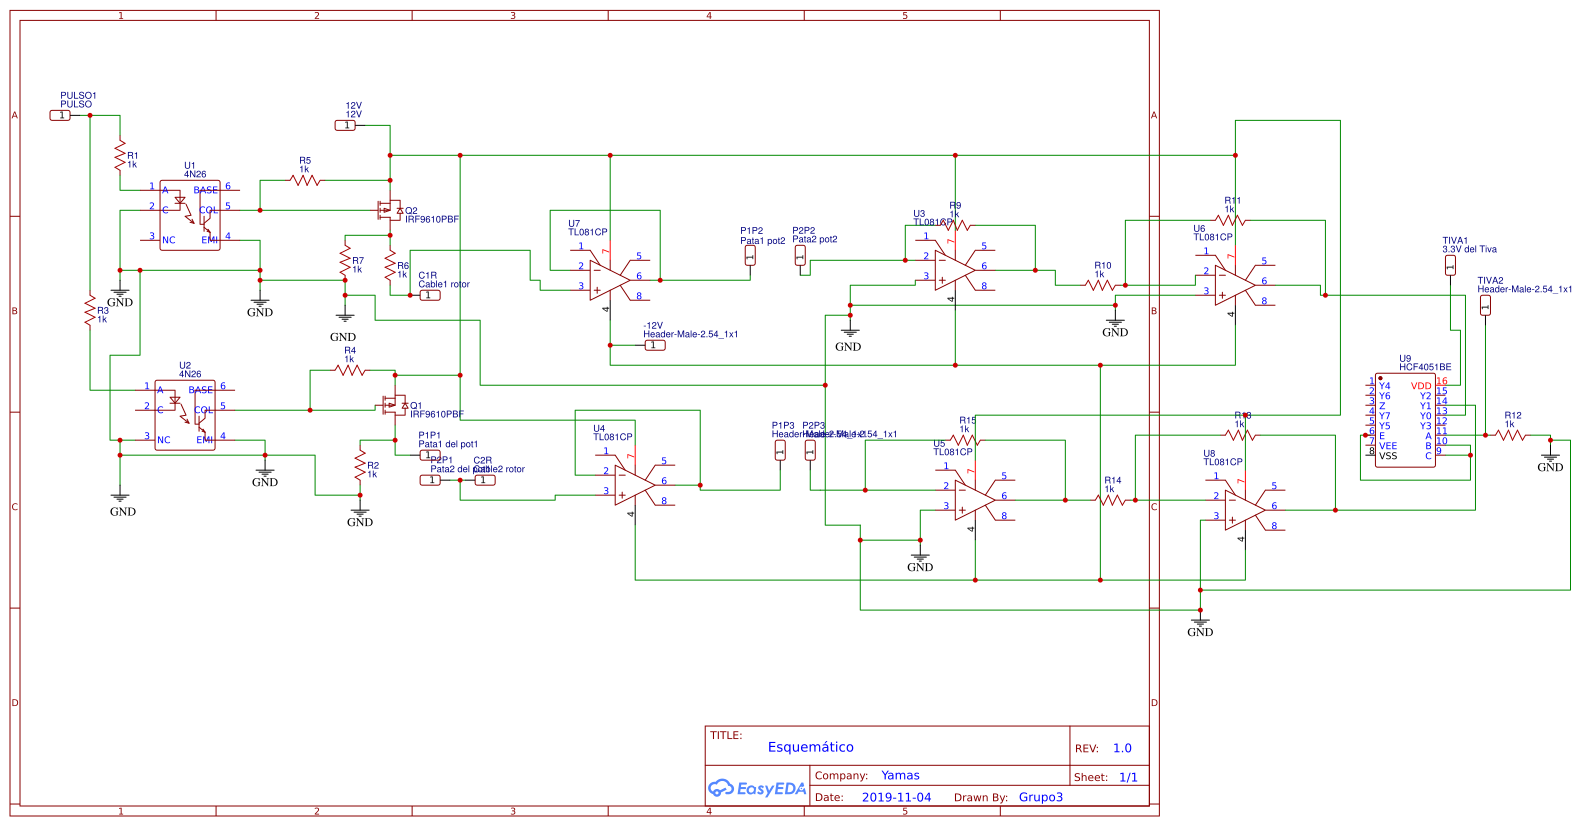This screenshot has height=826, width=1583.
Task: Click the "Grupo3" drawn-by text
Action: coord(1040,797)
